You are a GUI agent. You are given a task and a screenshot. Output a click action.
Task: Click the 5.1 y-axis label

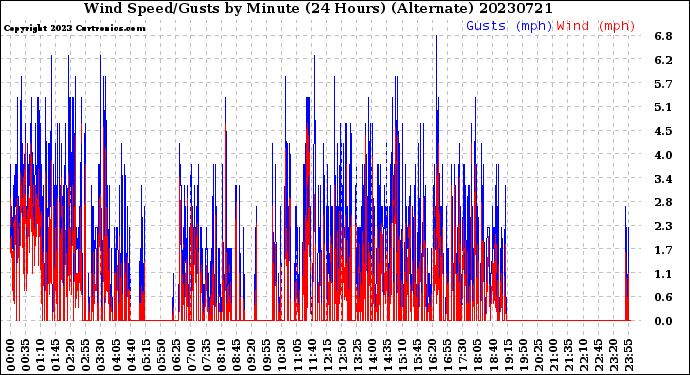663,107
